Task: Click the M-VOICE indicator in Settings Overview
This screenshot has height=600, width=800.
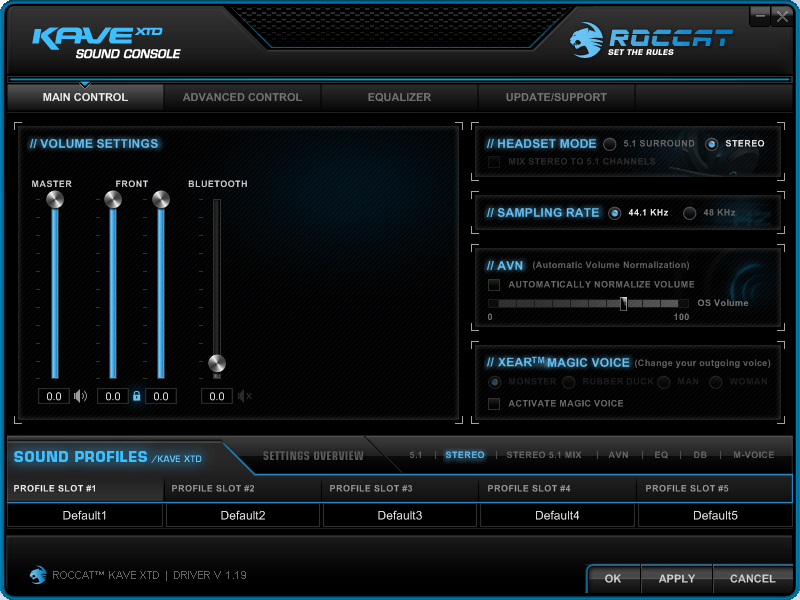Action: tap(754, 455)
